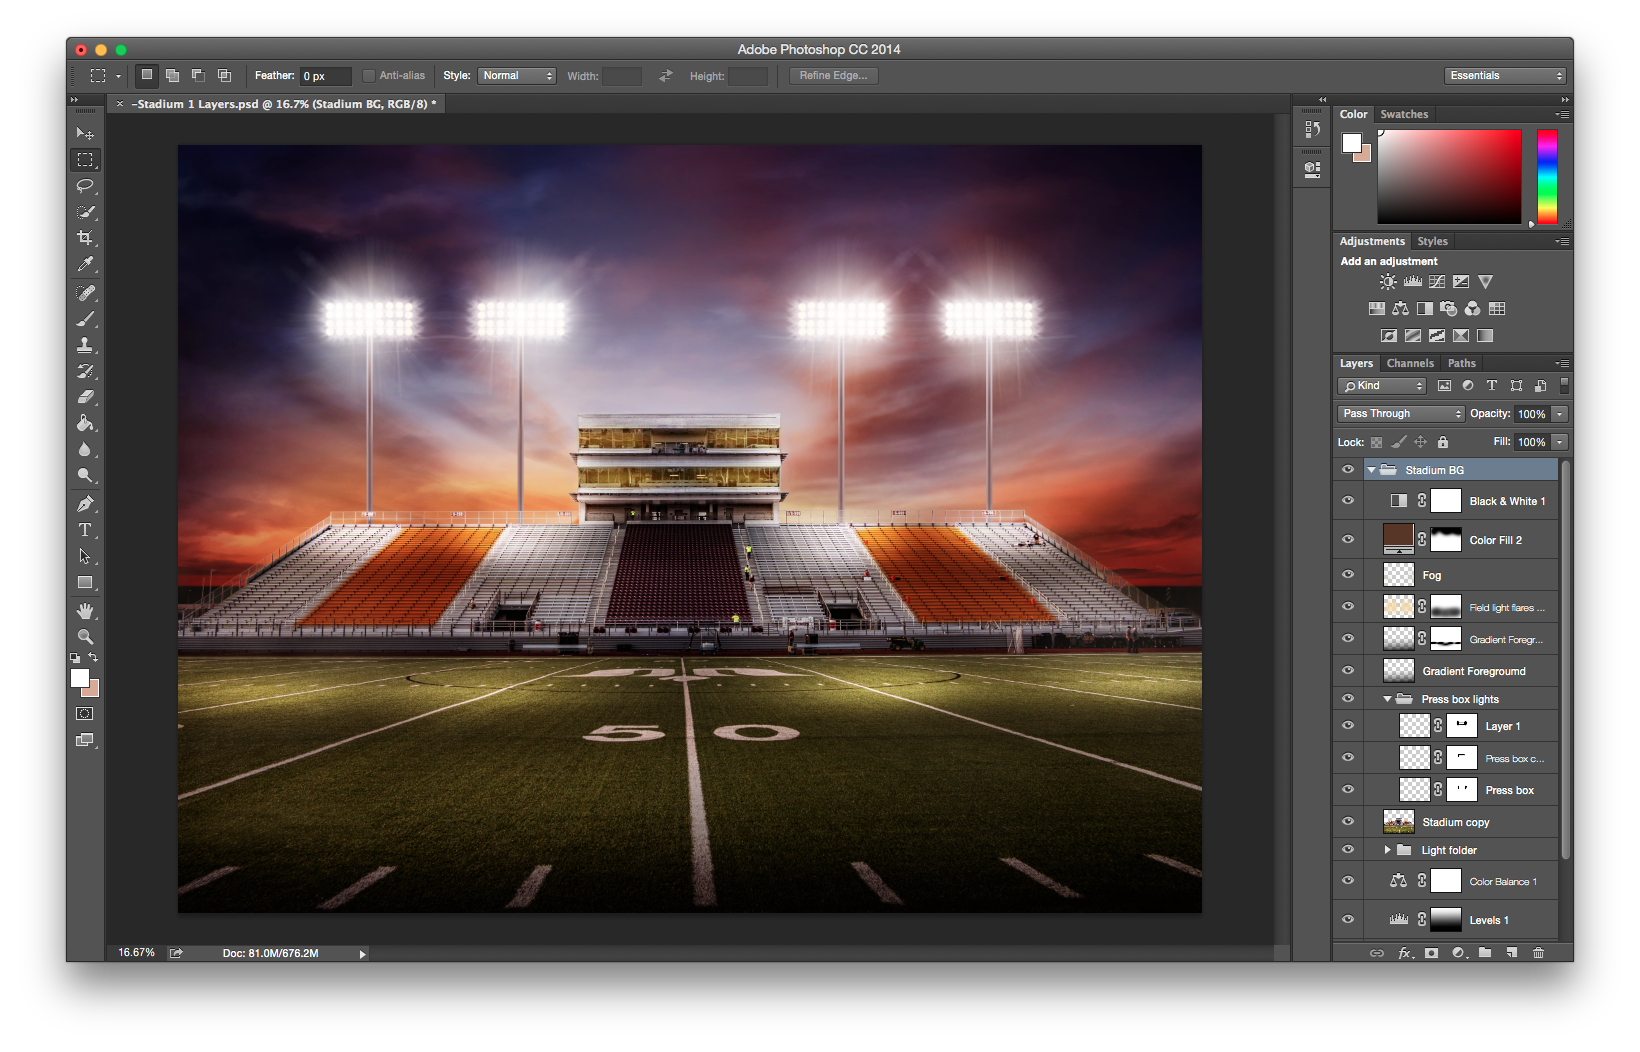Switch to the Channels tab
The image size is (1640, 1052).
click(1410, 364)
